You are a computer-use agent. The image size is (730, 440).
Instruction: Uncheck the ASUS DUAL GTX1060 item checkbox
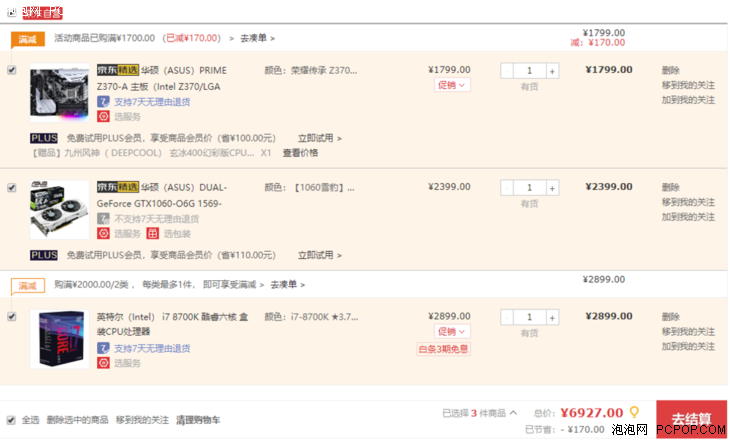point(12,188)
